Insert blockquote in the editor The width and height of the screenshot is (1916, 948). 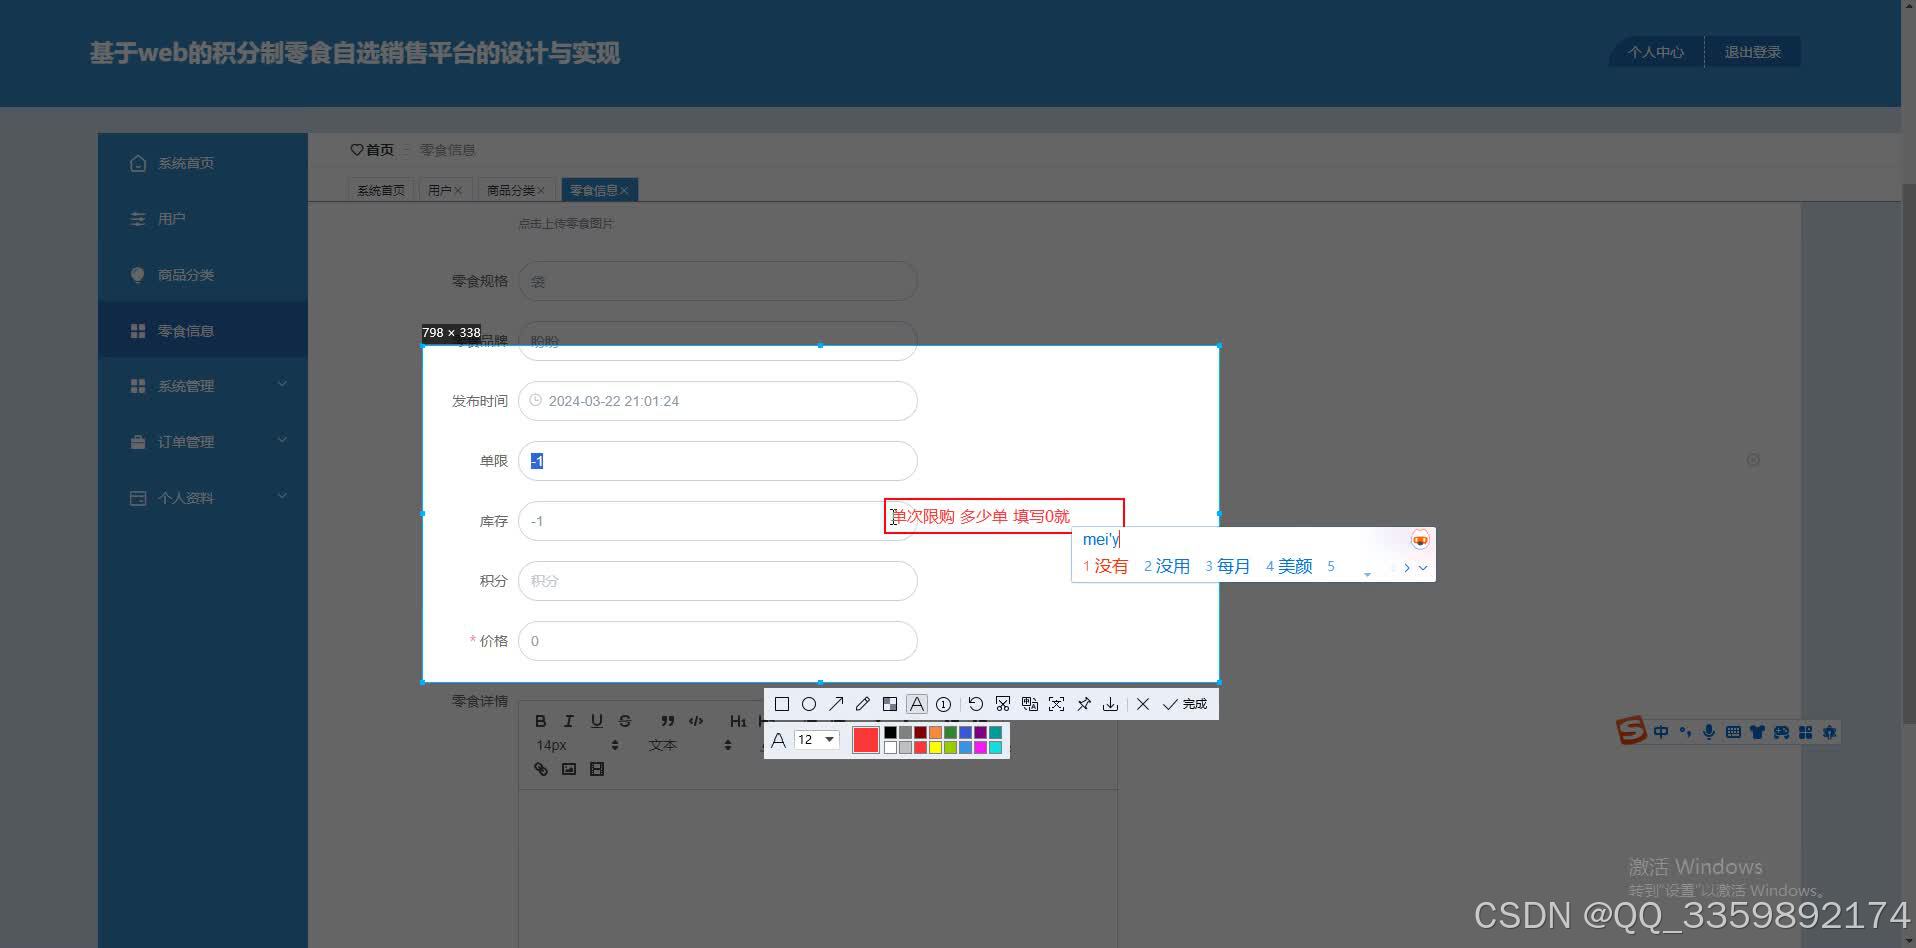point(667,721)
